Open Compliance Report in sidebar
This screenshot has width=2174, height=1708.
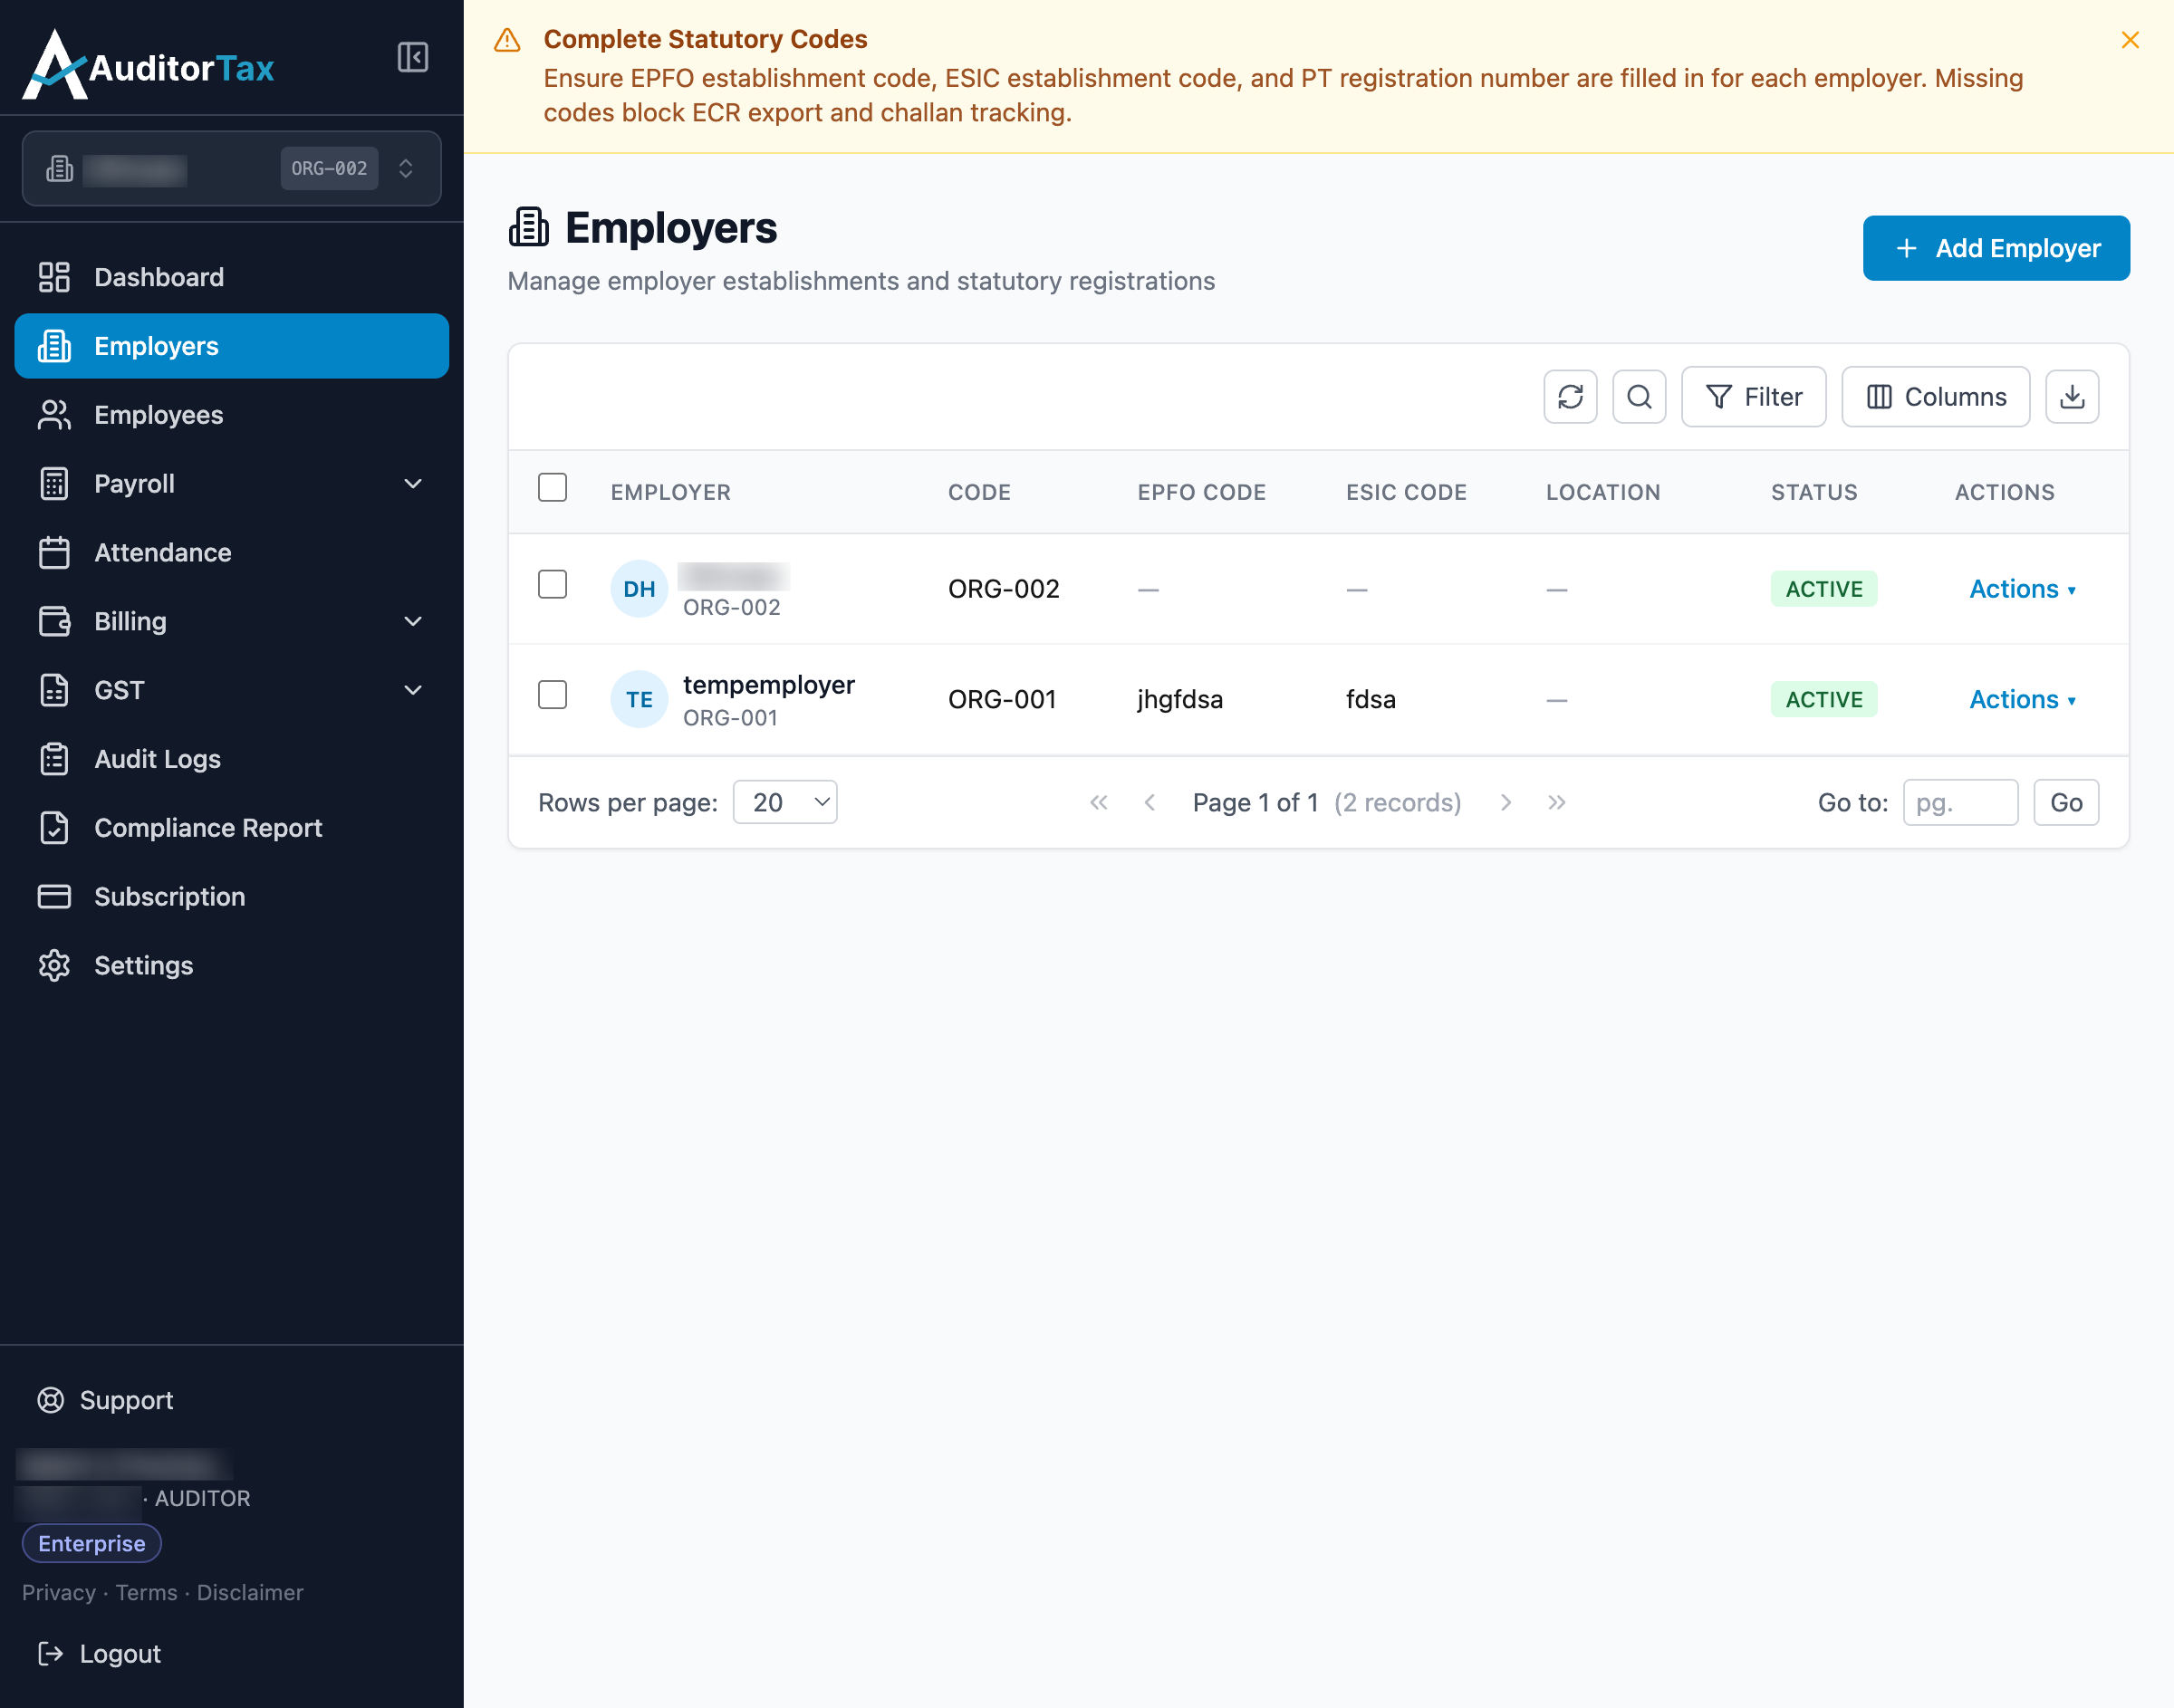231,827
